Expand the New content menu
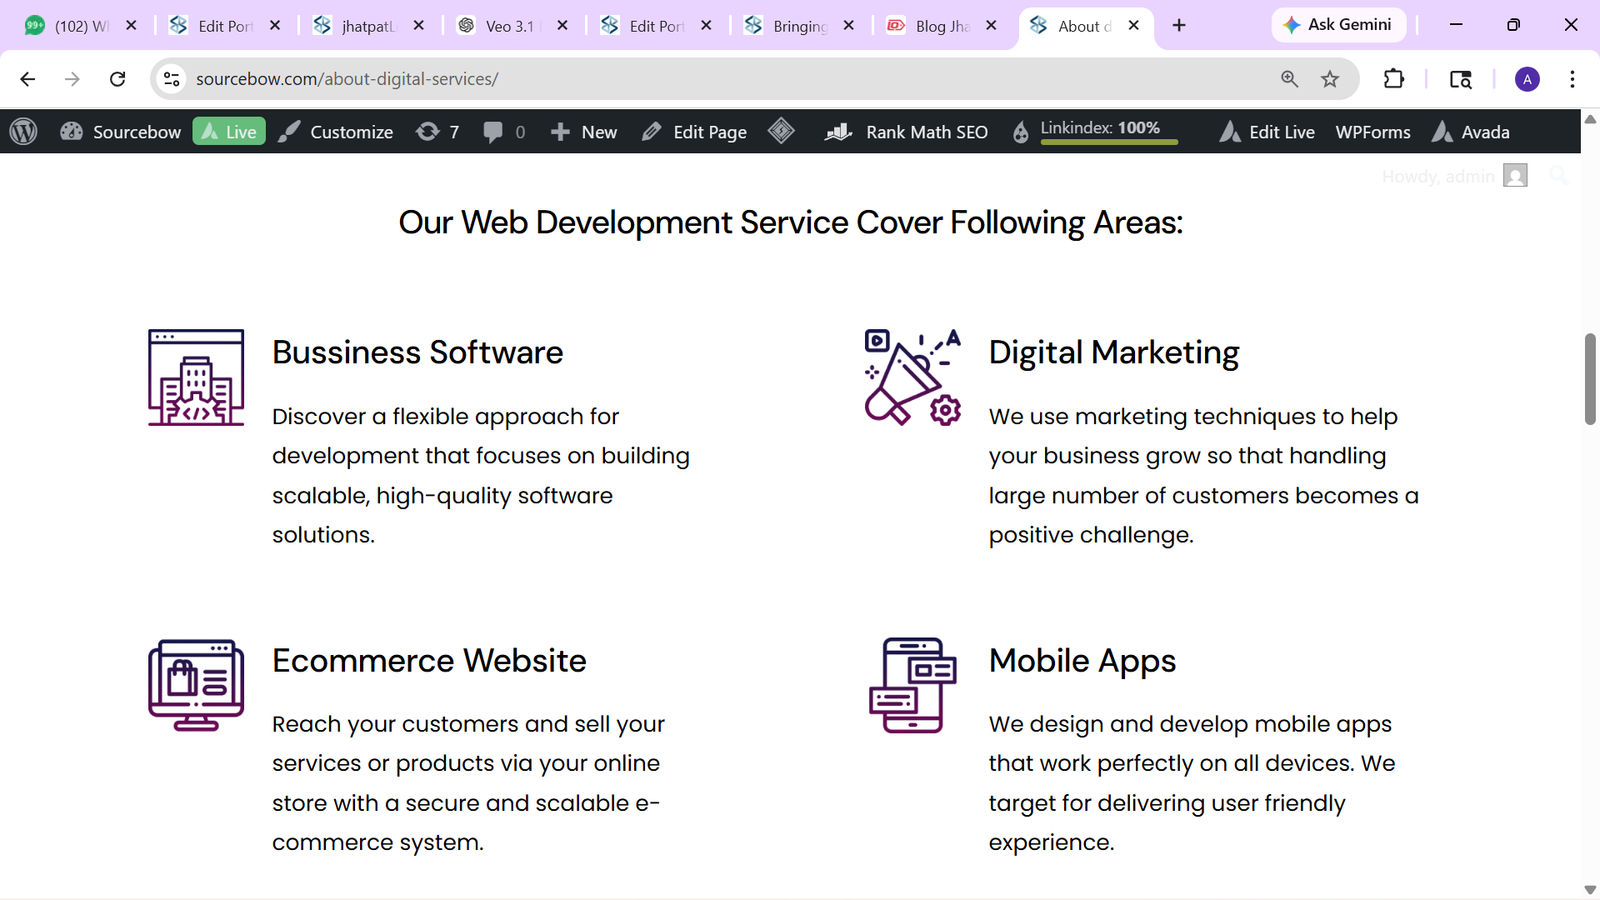 coord(584,132)
